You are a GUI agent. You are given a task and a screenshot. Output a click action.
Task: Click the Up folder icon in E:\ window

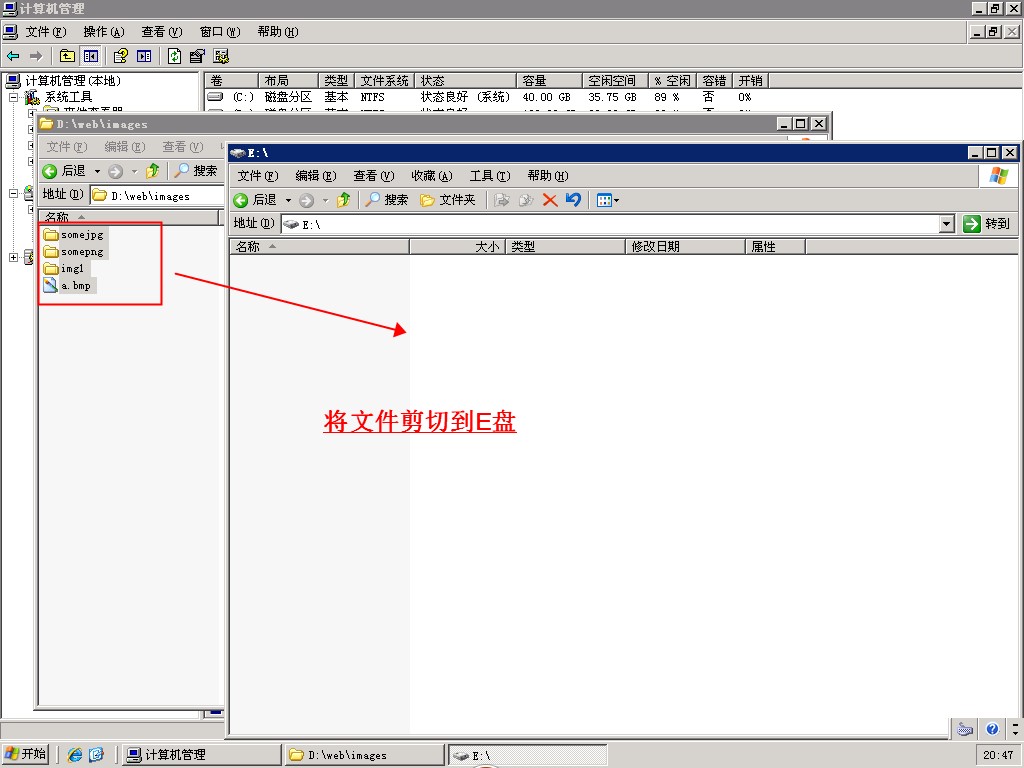click(343, 200)
